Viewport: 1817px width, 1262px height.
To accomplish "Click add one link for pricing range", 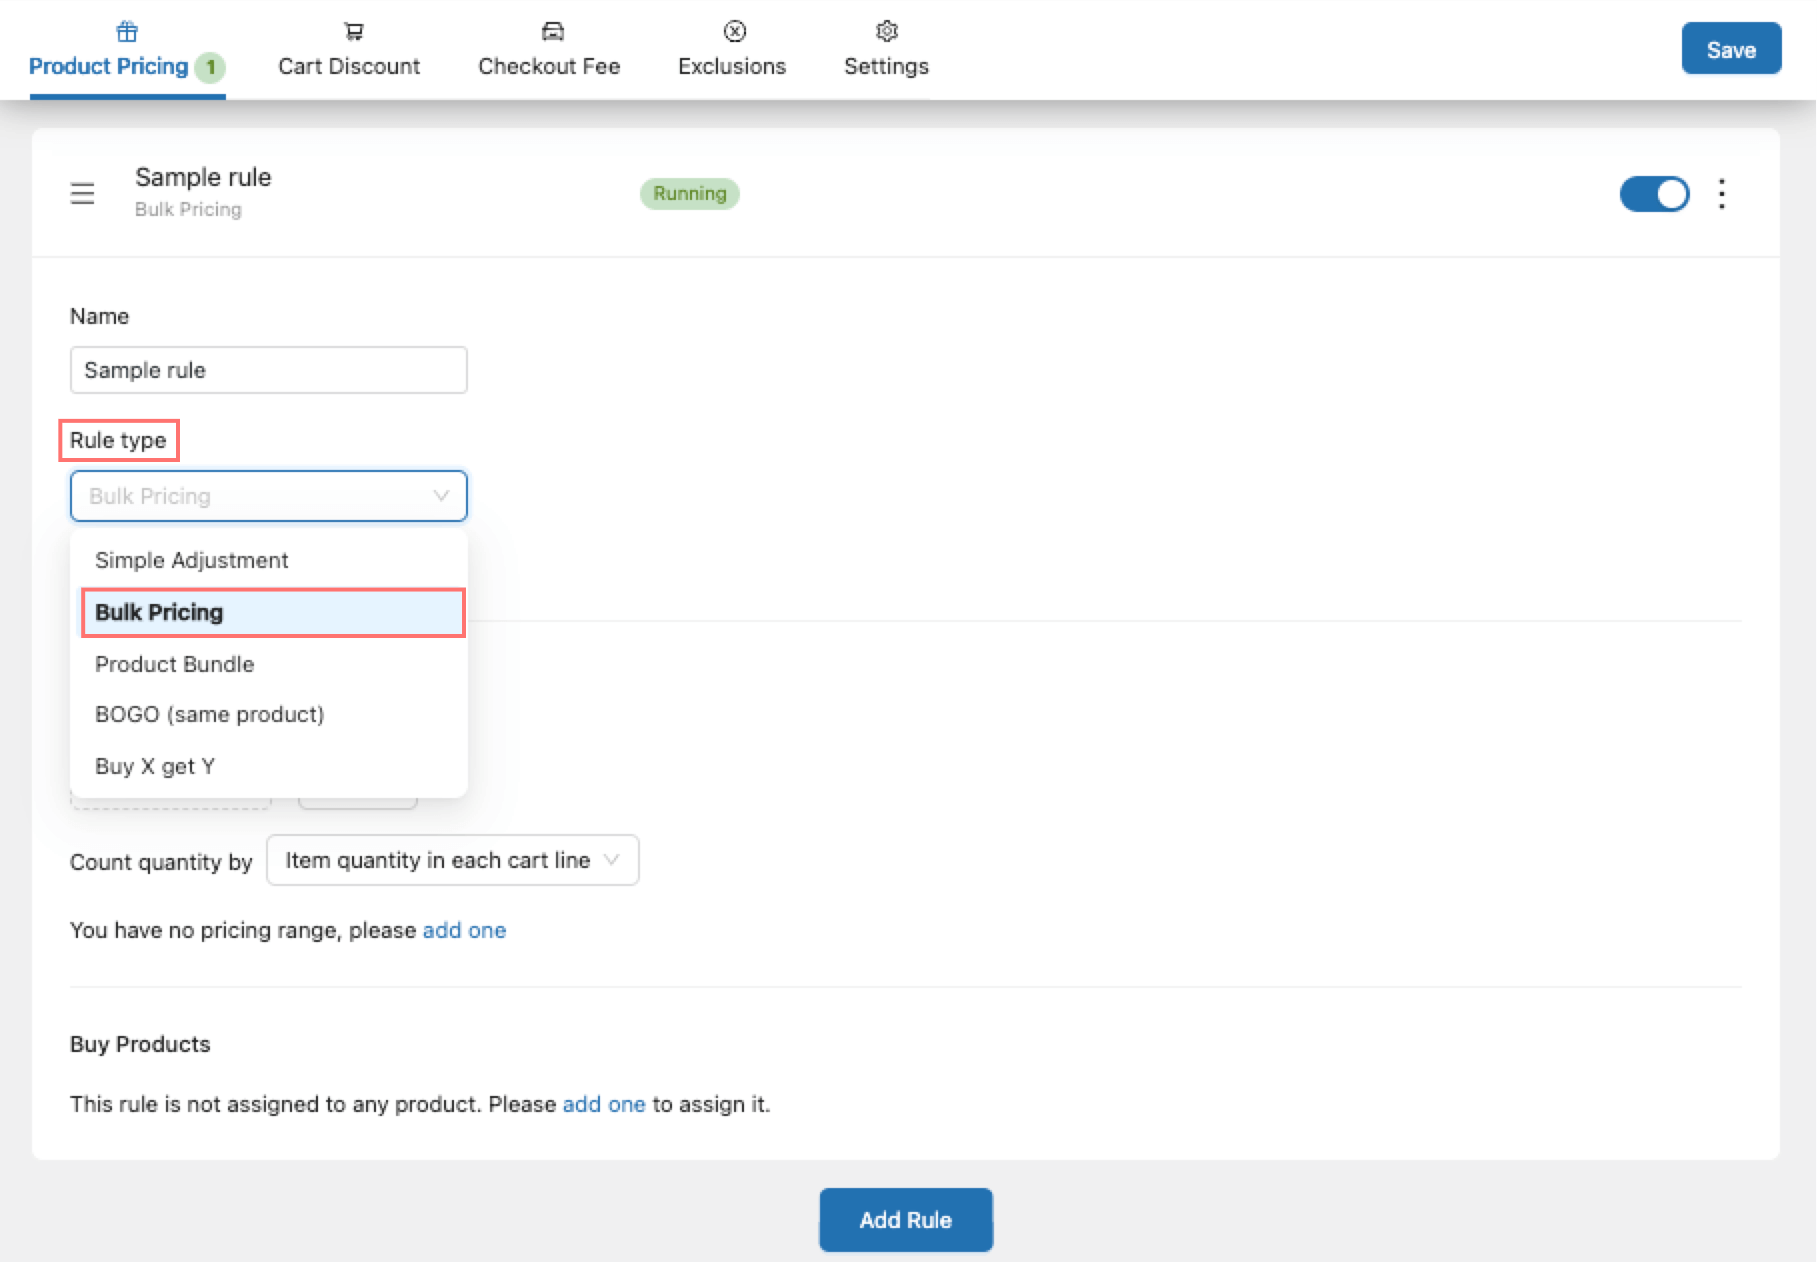I will [464, 931].
